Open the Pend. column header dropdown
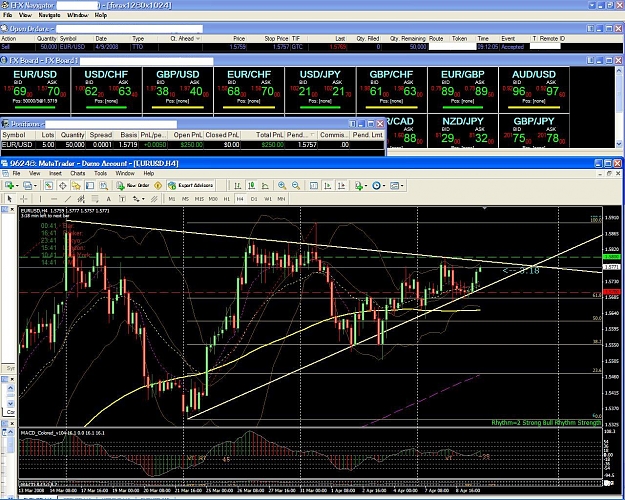Screen dimensions: 625x500 point(312,135)
